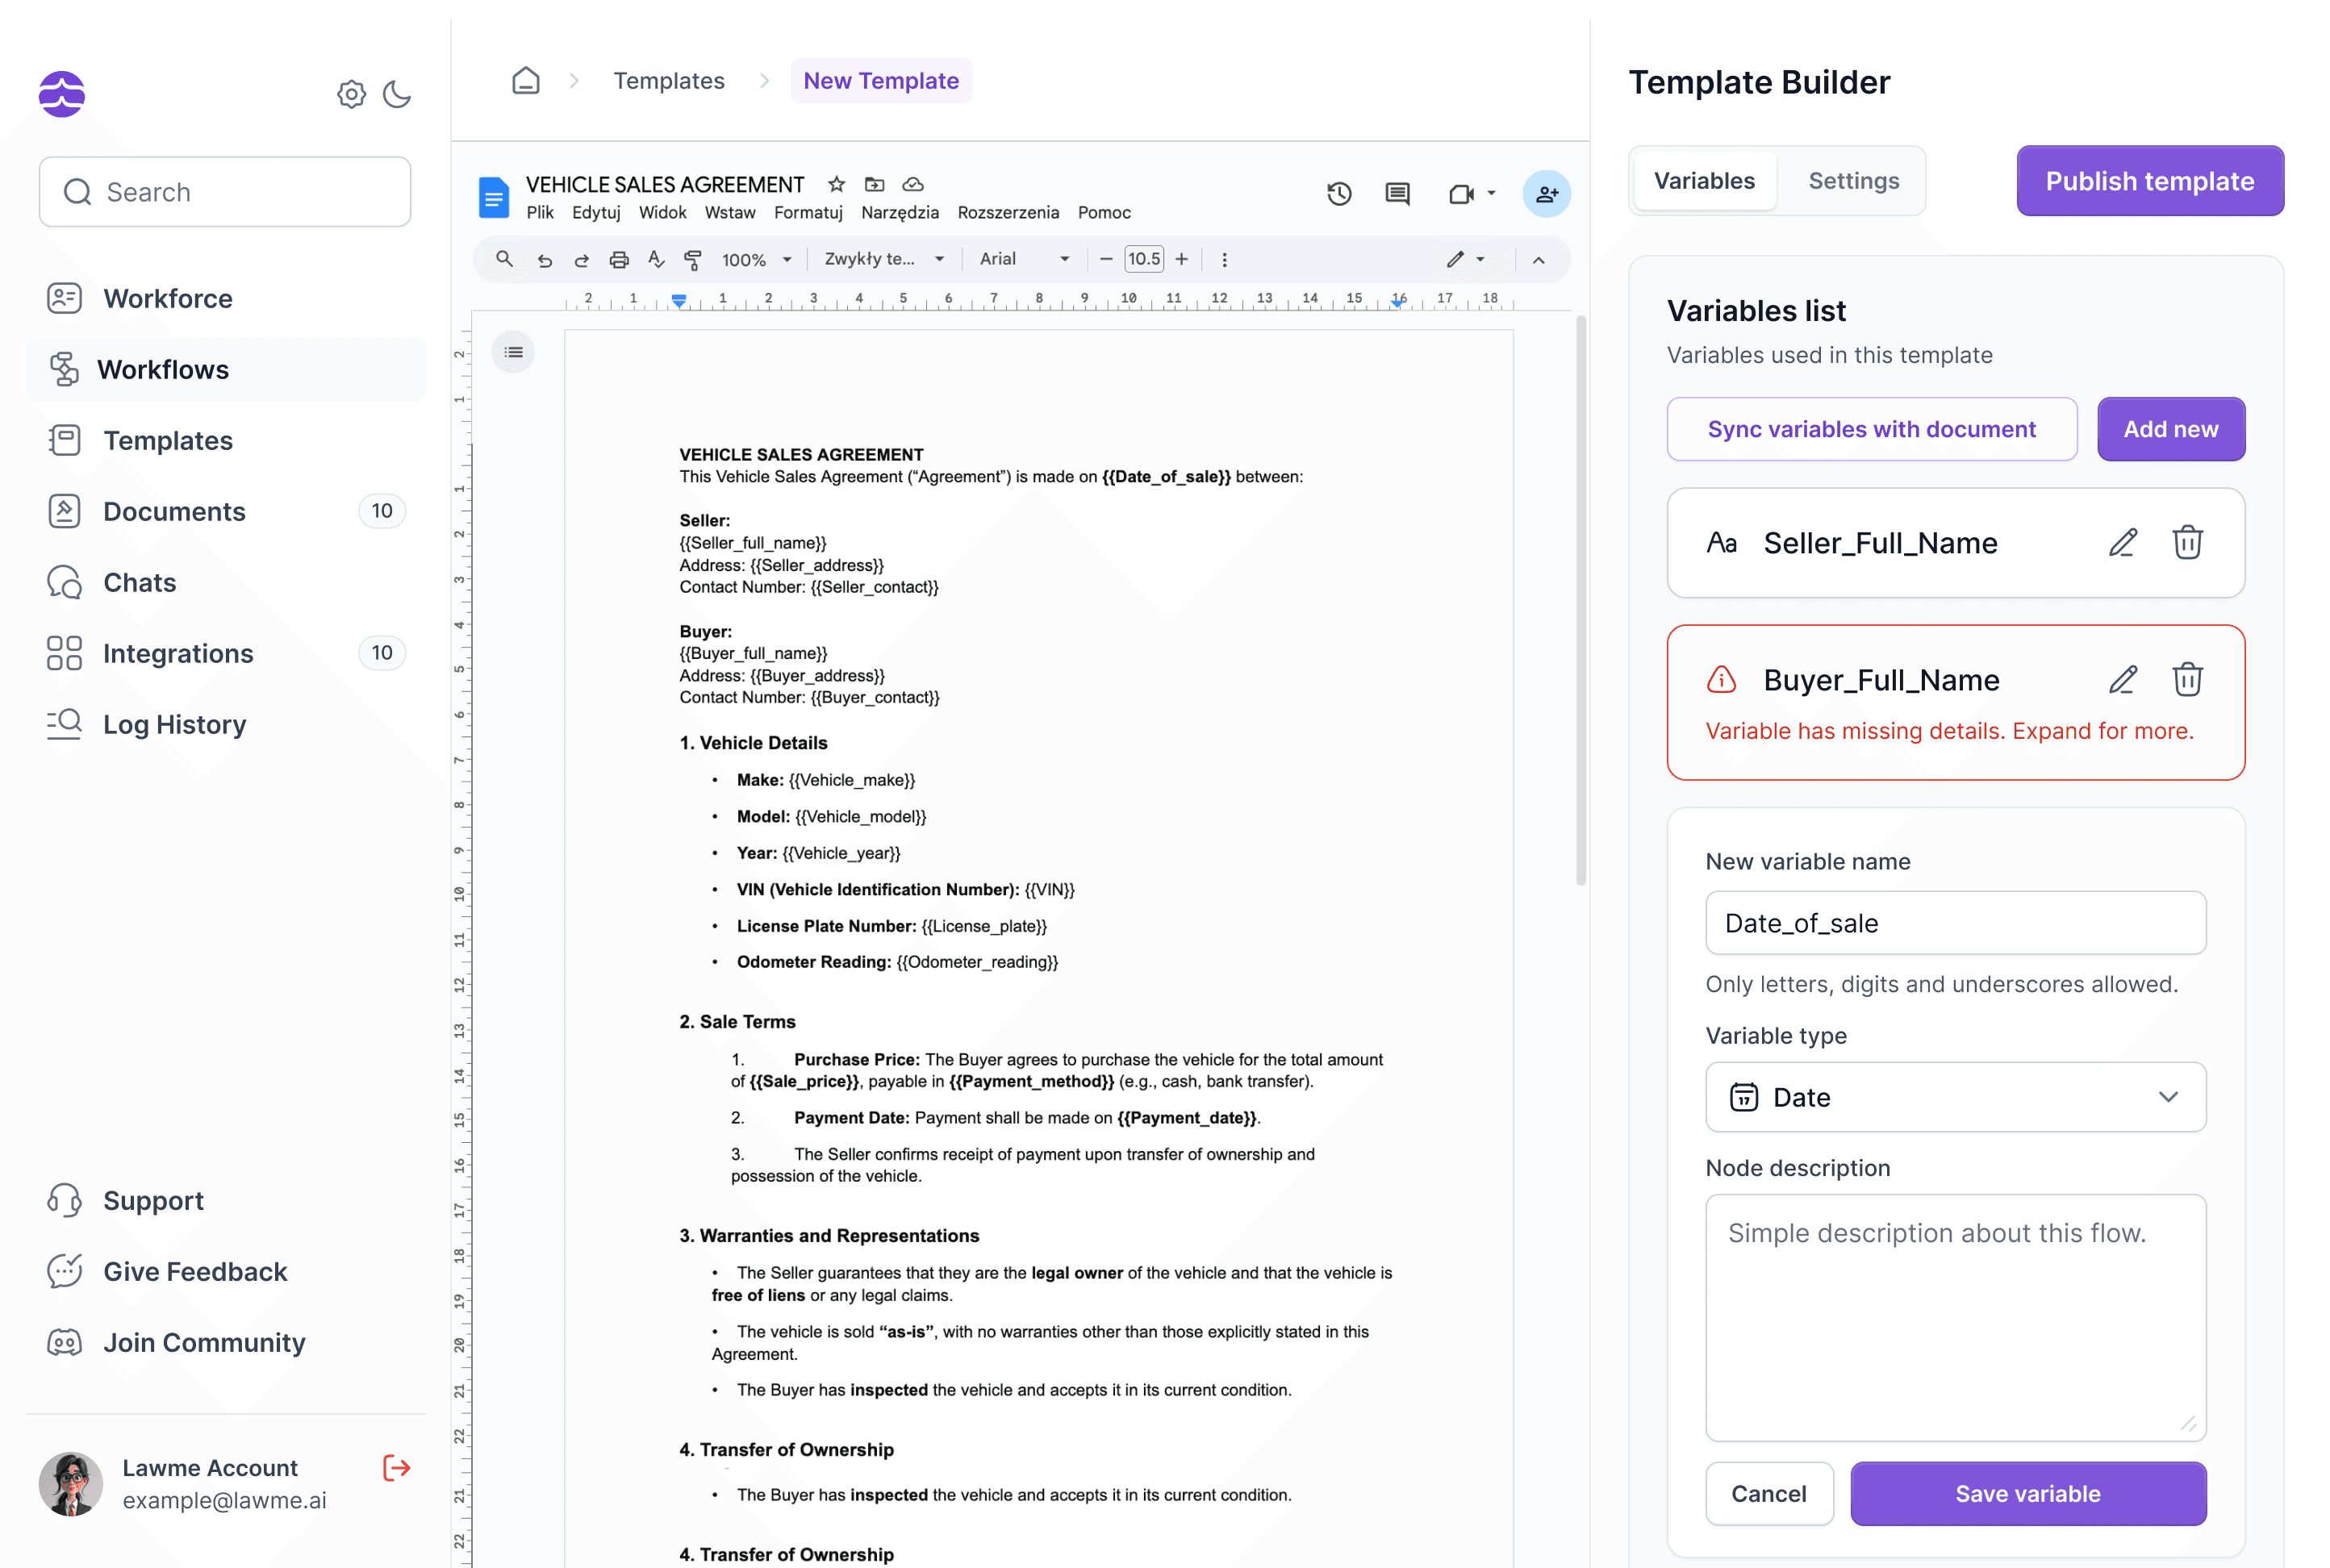Star the Vehicle Sales Agreement document
Screen dimensions: 2330x1568
(837, 184)
